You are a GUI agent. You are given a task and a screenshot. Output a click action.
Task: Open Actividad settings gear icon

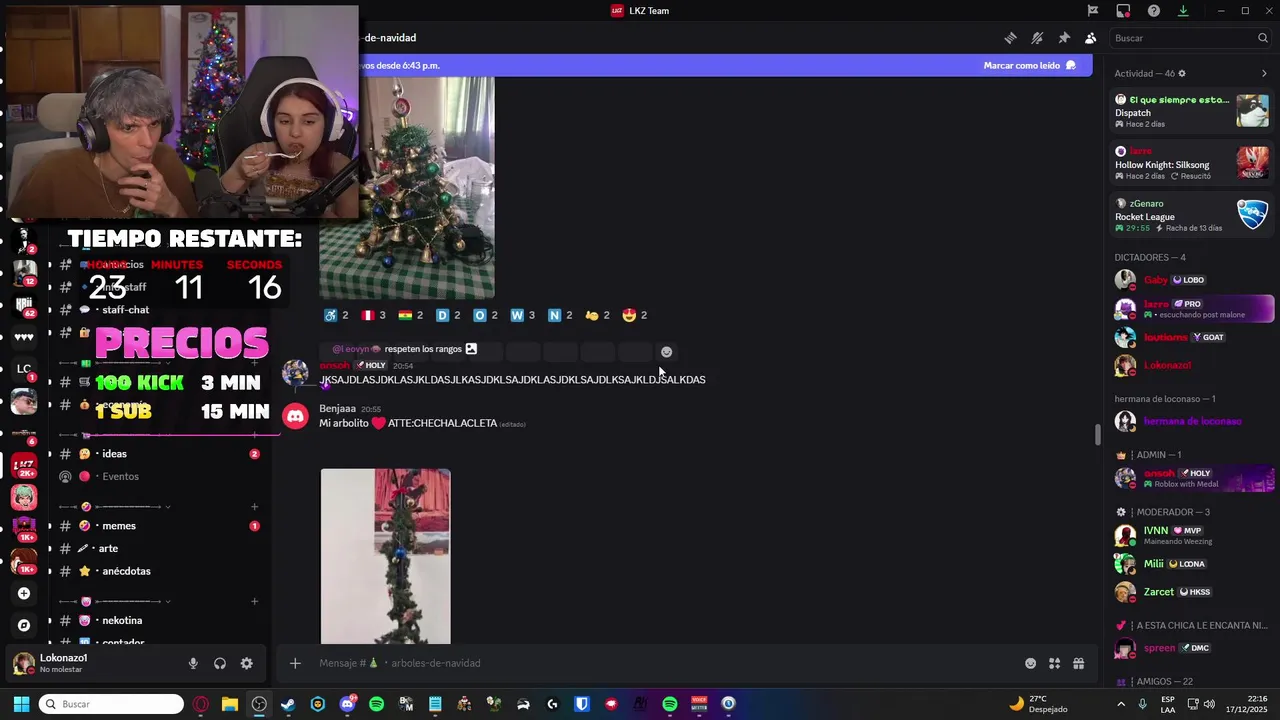(1182, 74)
